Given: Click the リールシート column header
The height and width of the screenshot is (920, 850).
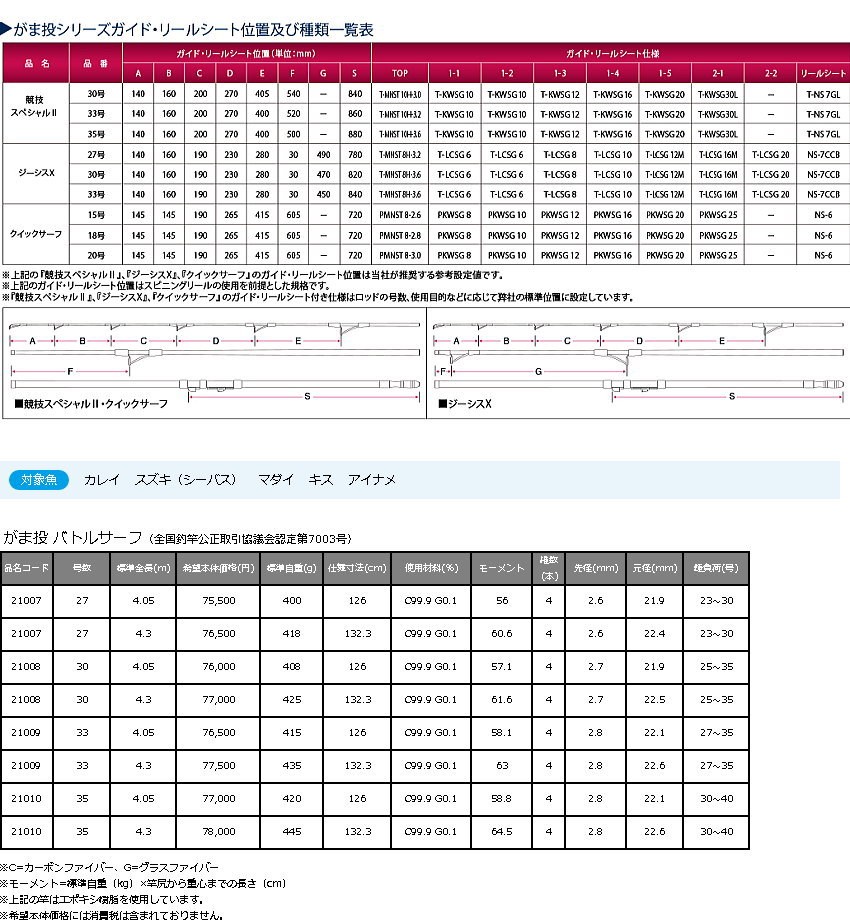Looking at the screenshot, I should coord(823,73).
